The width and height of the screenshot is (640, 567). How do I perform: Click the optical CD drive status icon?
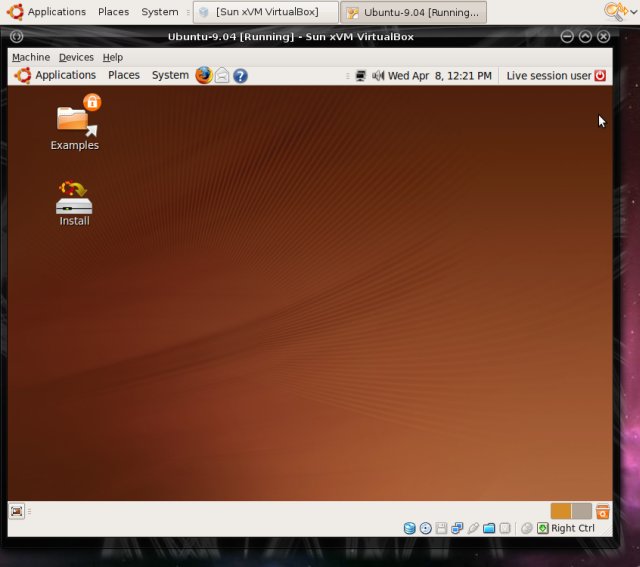426,528
